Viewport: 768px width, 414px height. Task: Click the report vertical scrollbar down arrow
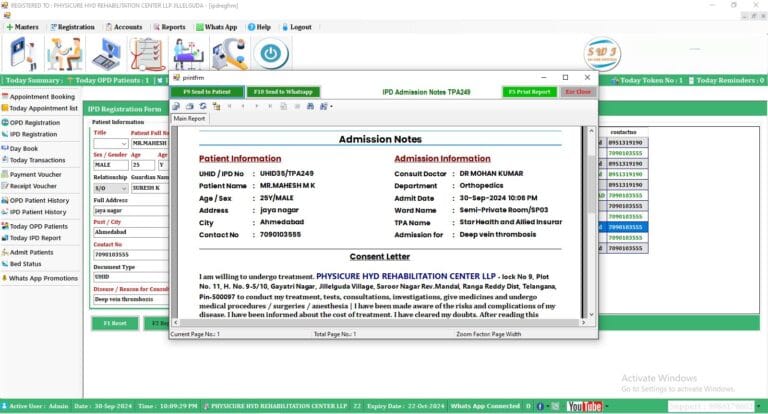pyautogui.click(x=591, y=315)
